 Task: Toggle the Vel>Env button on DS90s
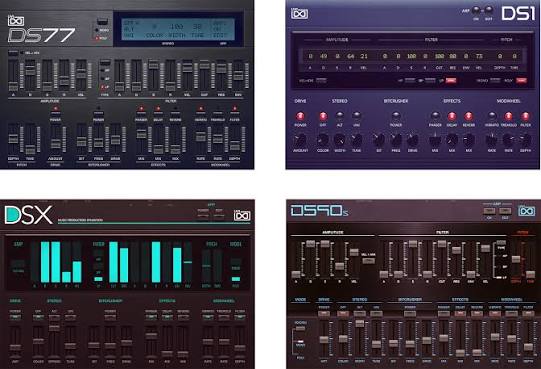click(x=368, y=261)
